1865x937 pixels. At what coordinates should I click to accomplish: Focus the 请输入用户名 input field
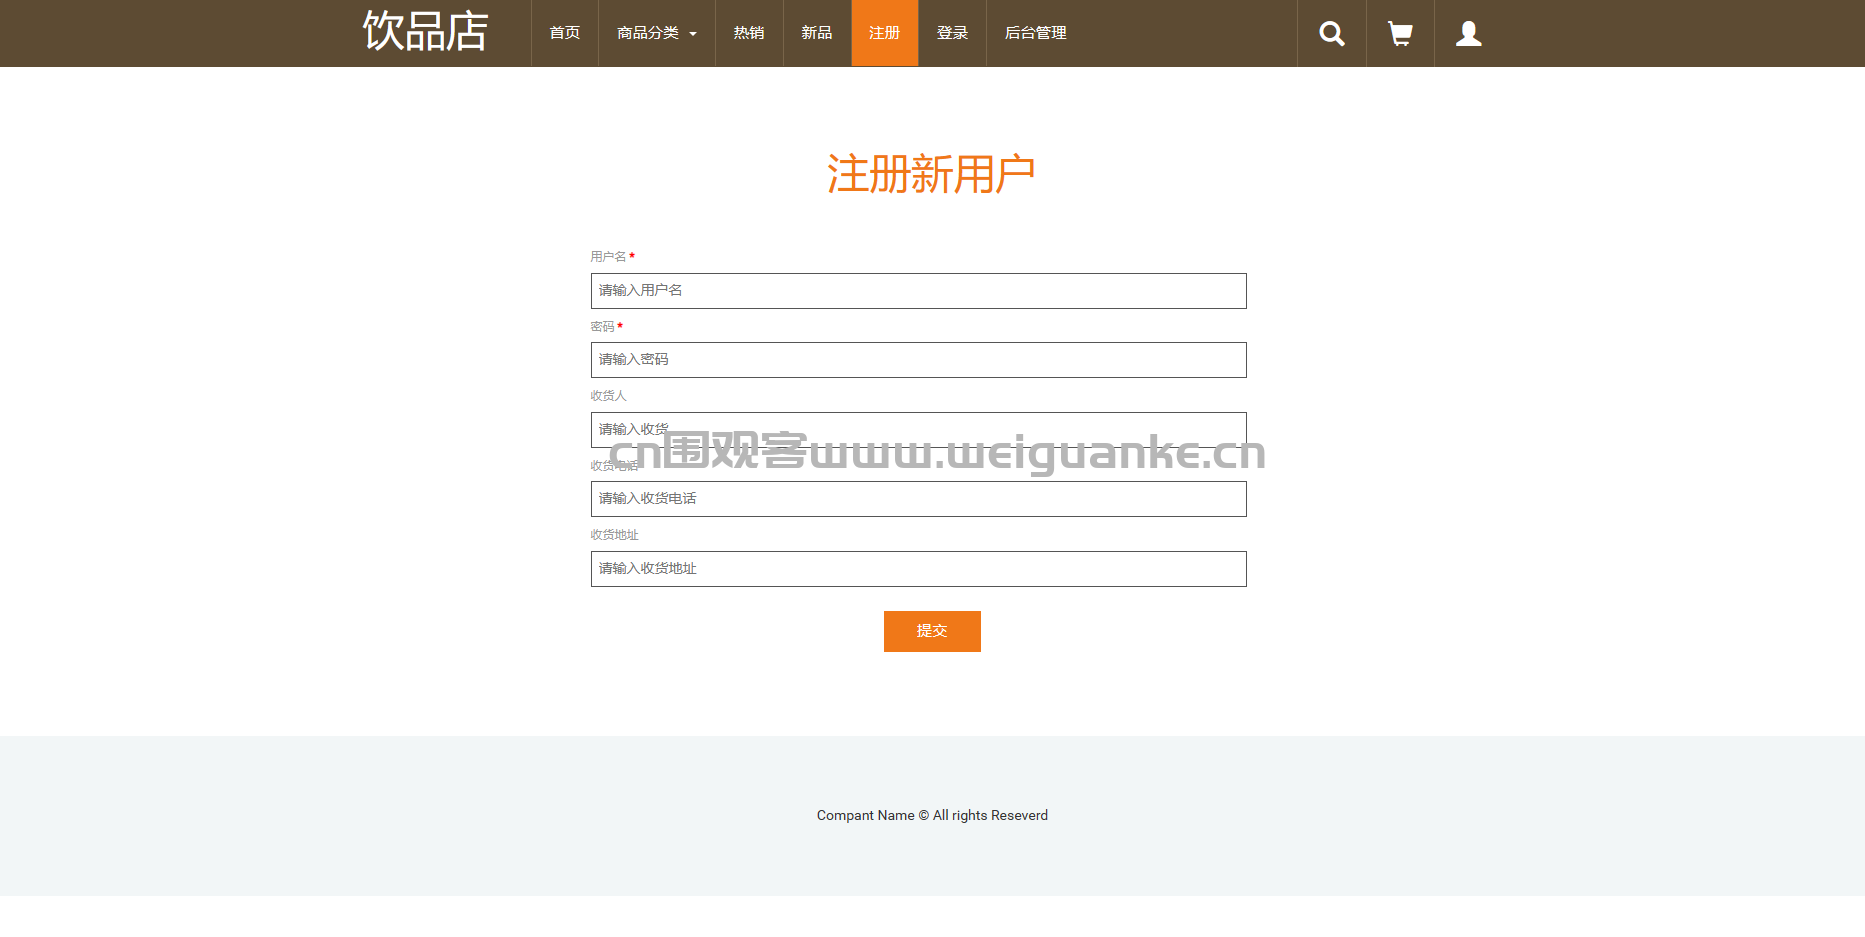click(918, 291)
